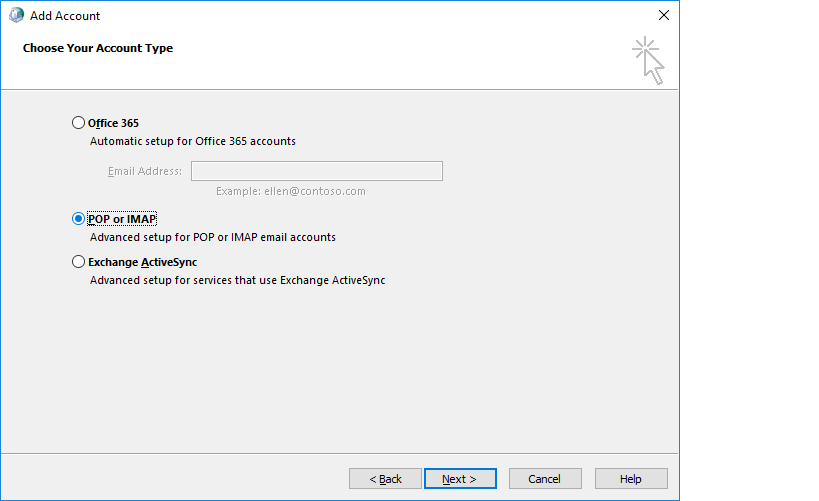
Task: Click the bold "Office 365" label text
Action: click(113, 123)
